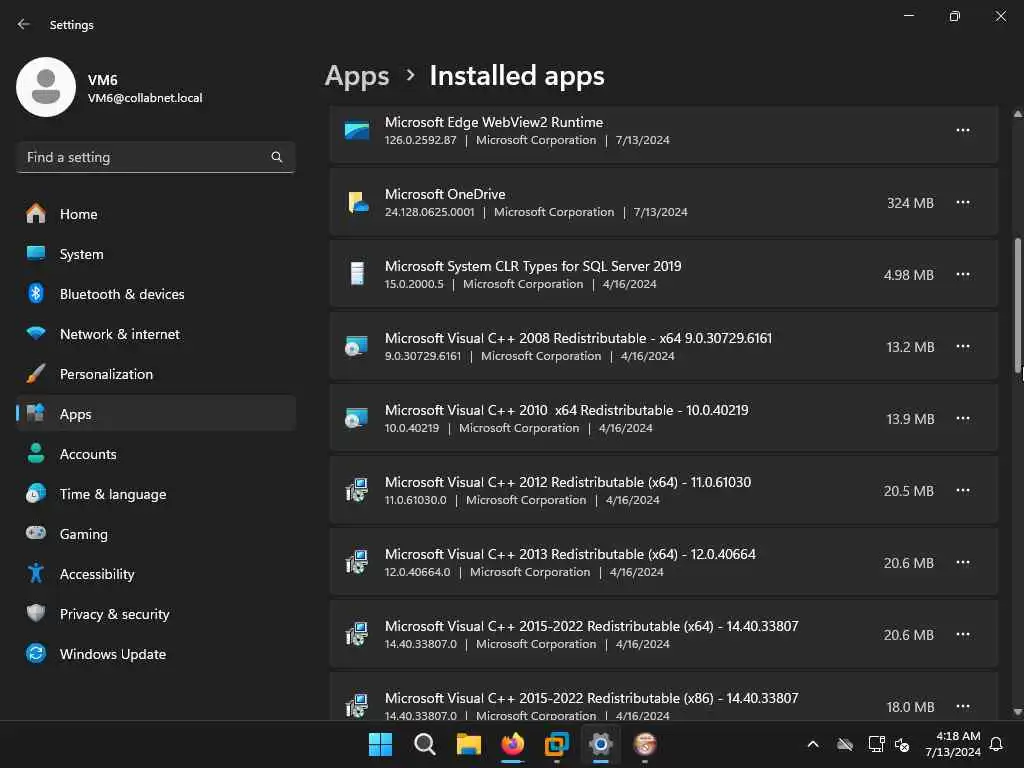This screenshot has height=768, width=1024.
Task: Select the Accessibility icon in sidebar
Action: (x=36, y=574)
